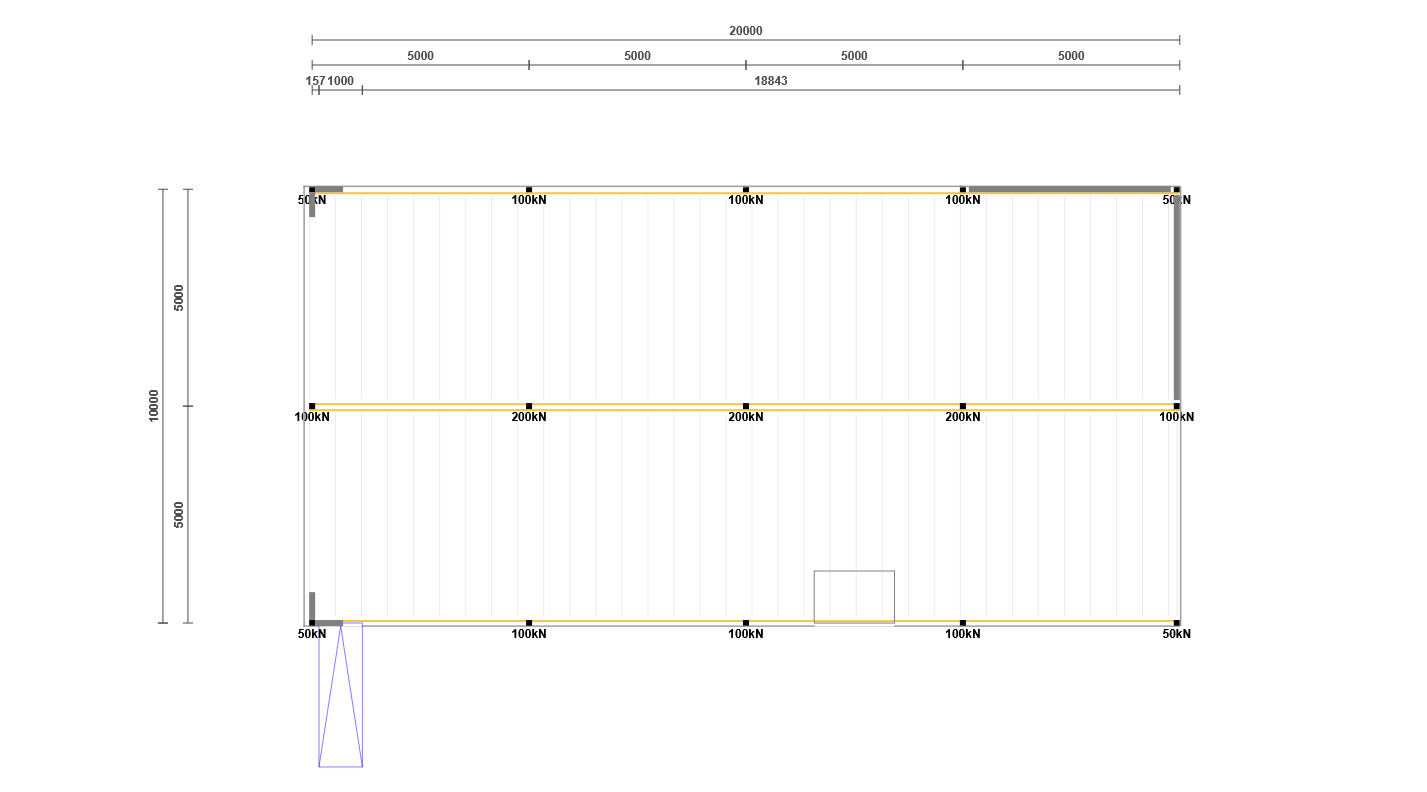
Task: Select the first horizontal 5000 bay dimension
Action: [420, 56]
